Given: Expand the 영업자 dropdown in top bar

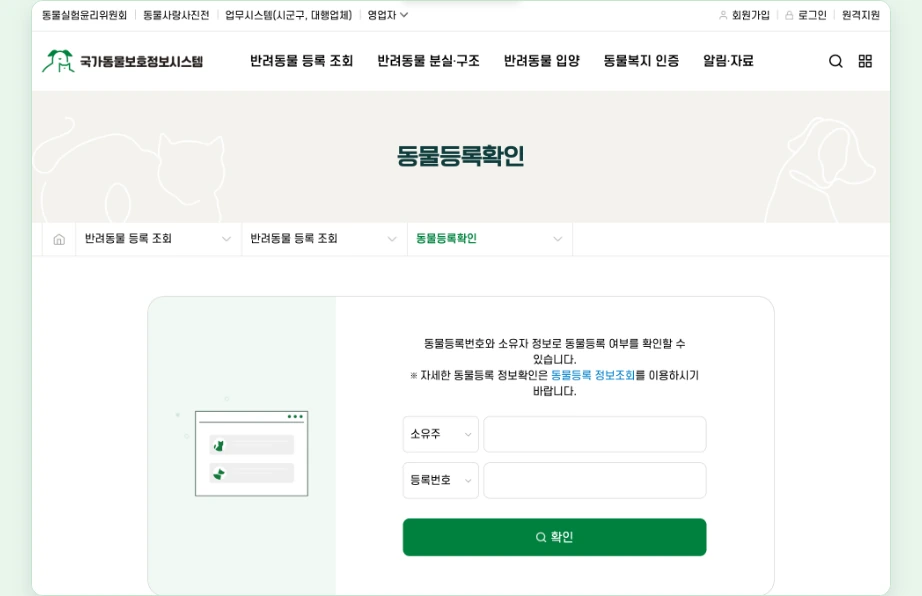Looking at the screenshot, I should 387,15.
